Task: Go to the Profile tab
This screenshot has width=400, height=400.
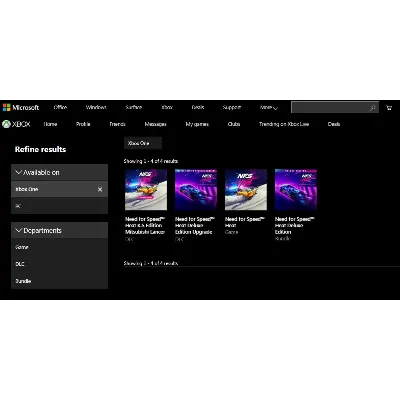Action: click(83, 124)
